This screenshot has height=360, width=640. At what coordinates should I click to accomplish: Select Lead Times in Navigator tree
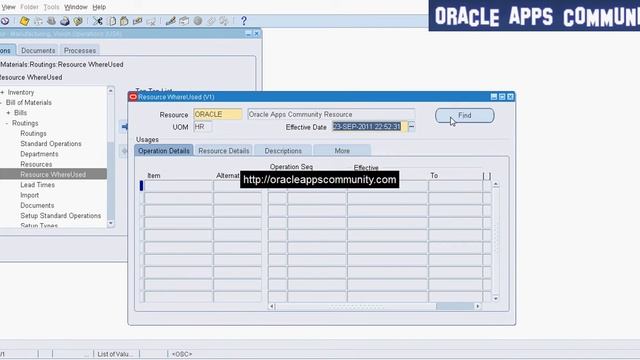(38, 185)
